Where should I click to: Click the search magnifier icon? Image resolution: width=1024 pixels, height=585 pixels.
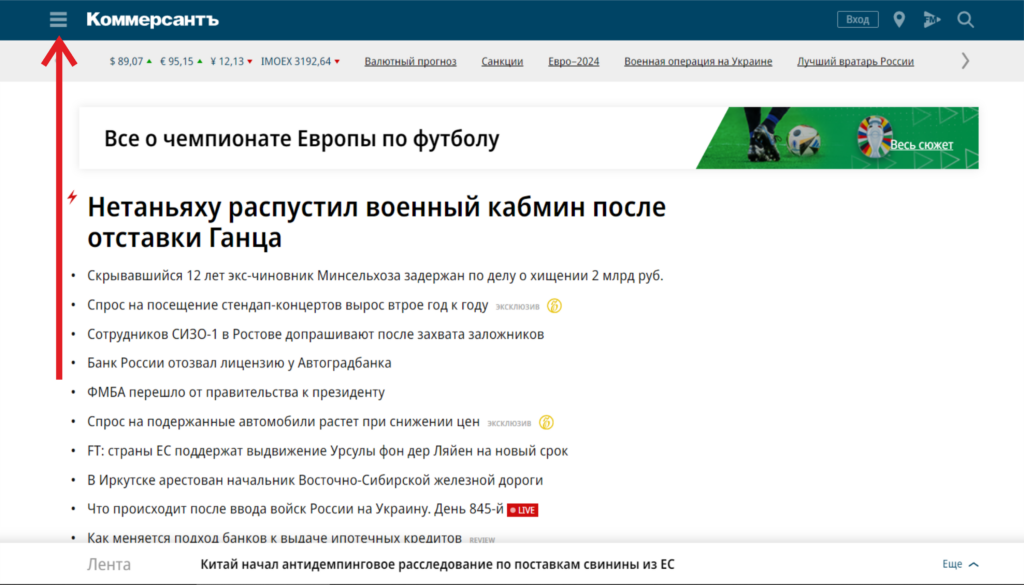965,20
